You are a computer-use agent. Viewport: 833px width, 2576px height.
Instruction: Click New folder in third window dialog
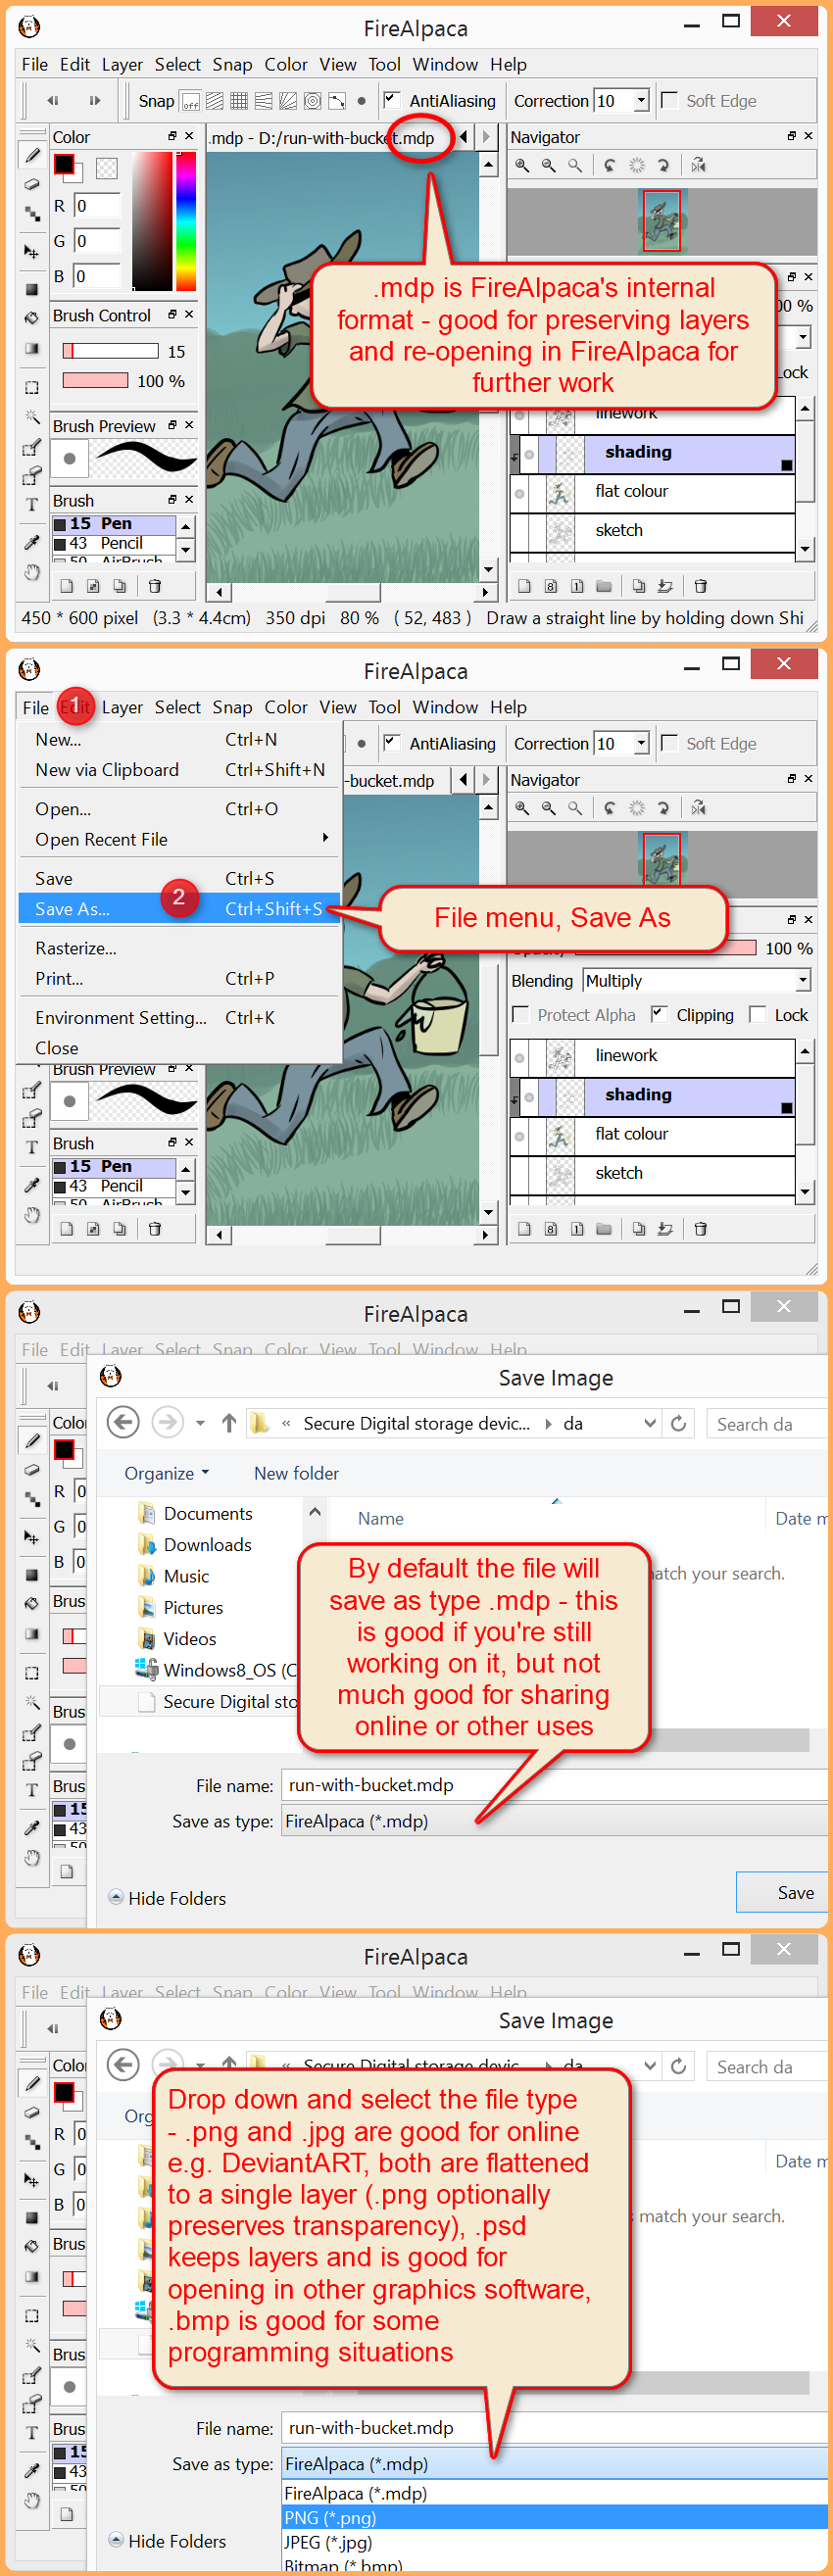[x=296, y=1473]
